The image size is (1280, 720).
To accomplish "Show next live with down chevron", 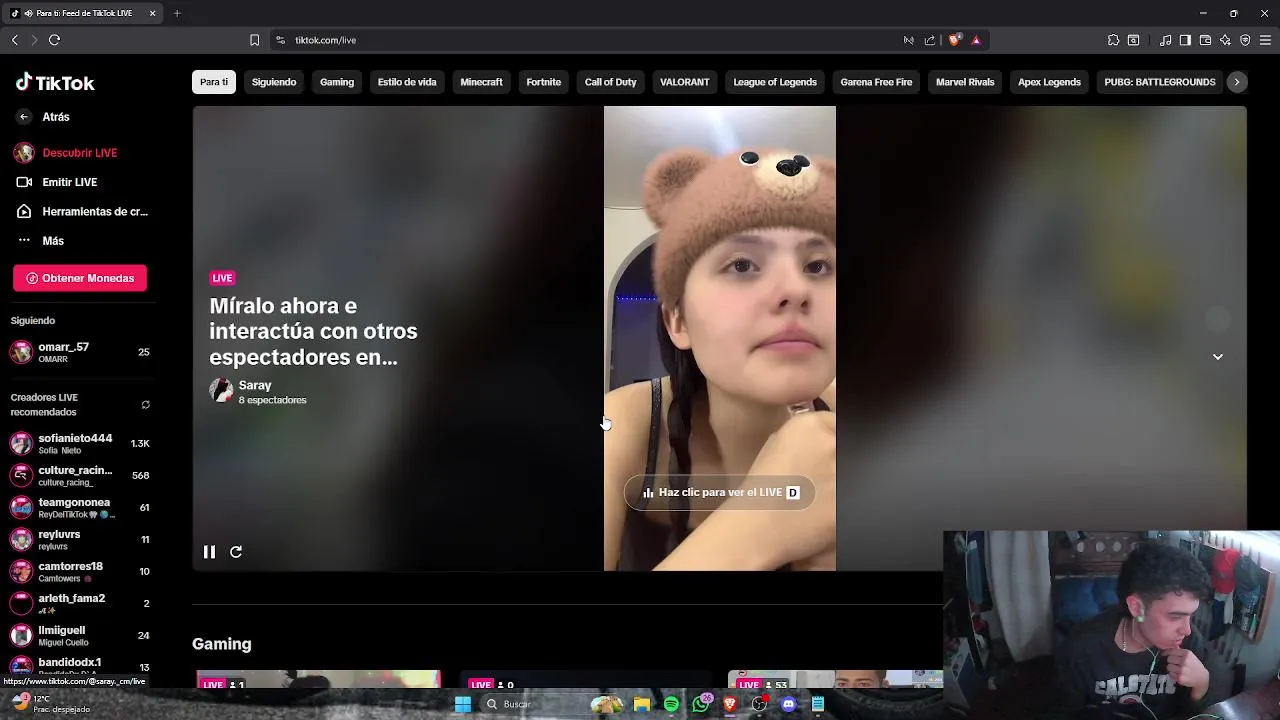I will (1217, 357).
